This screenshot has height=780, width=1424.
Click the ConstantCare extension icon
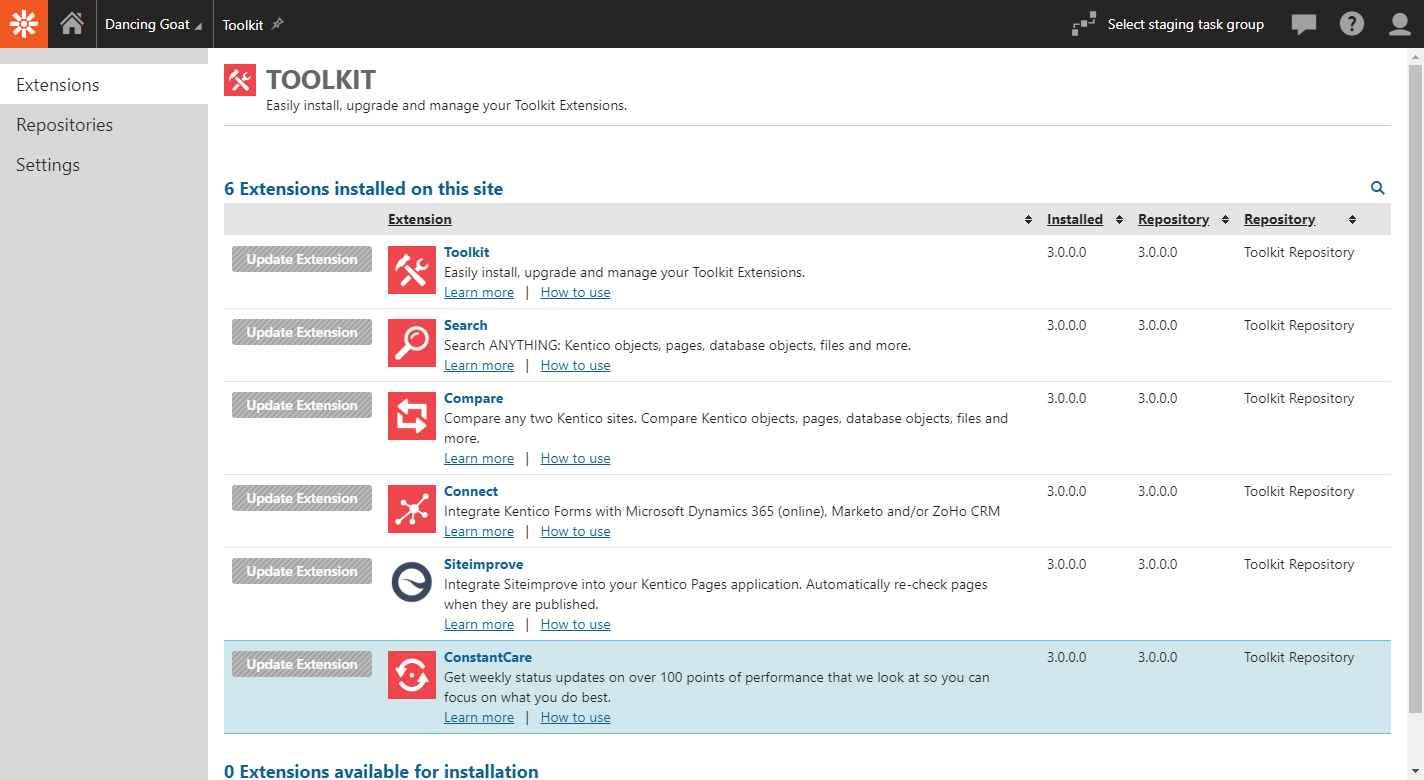(412, 676)
